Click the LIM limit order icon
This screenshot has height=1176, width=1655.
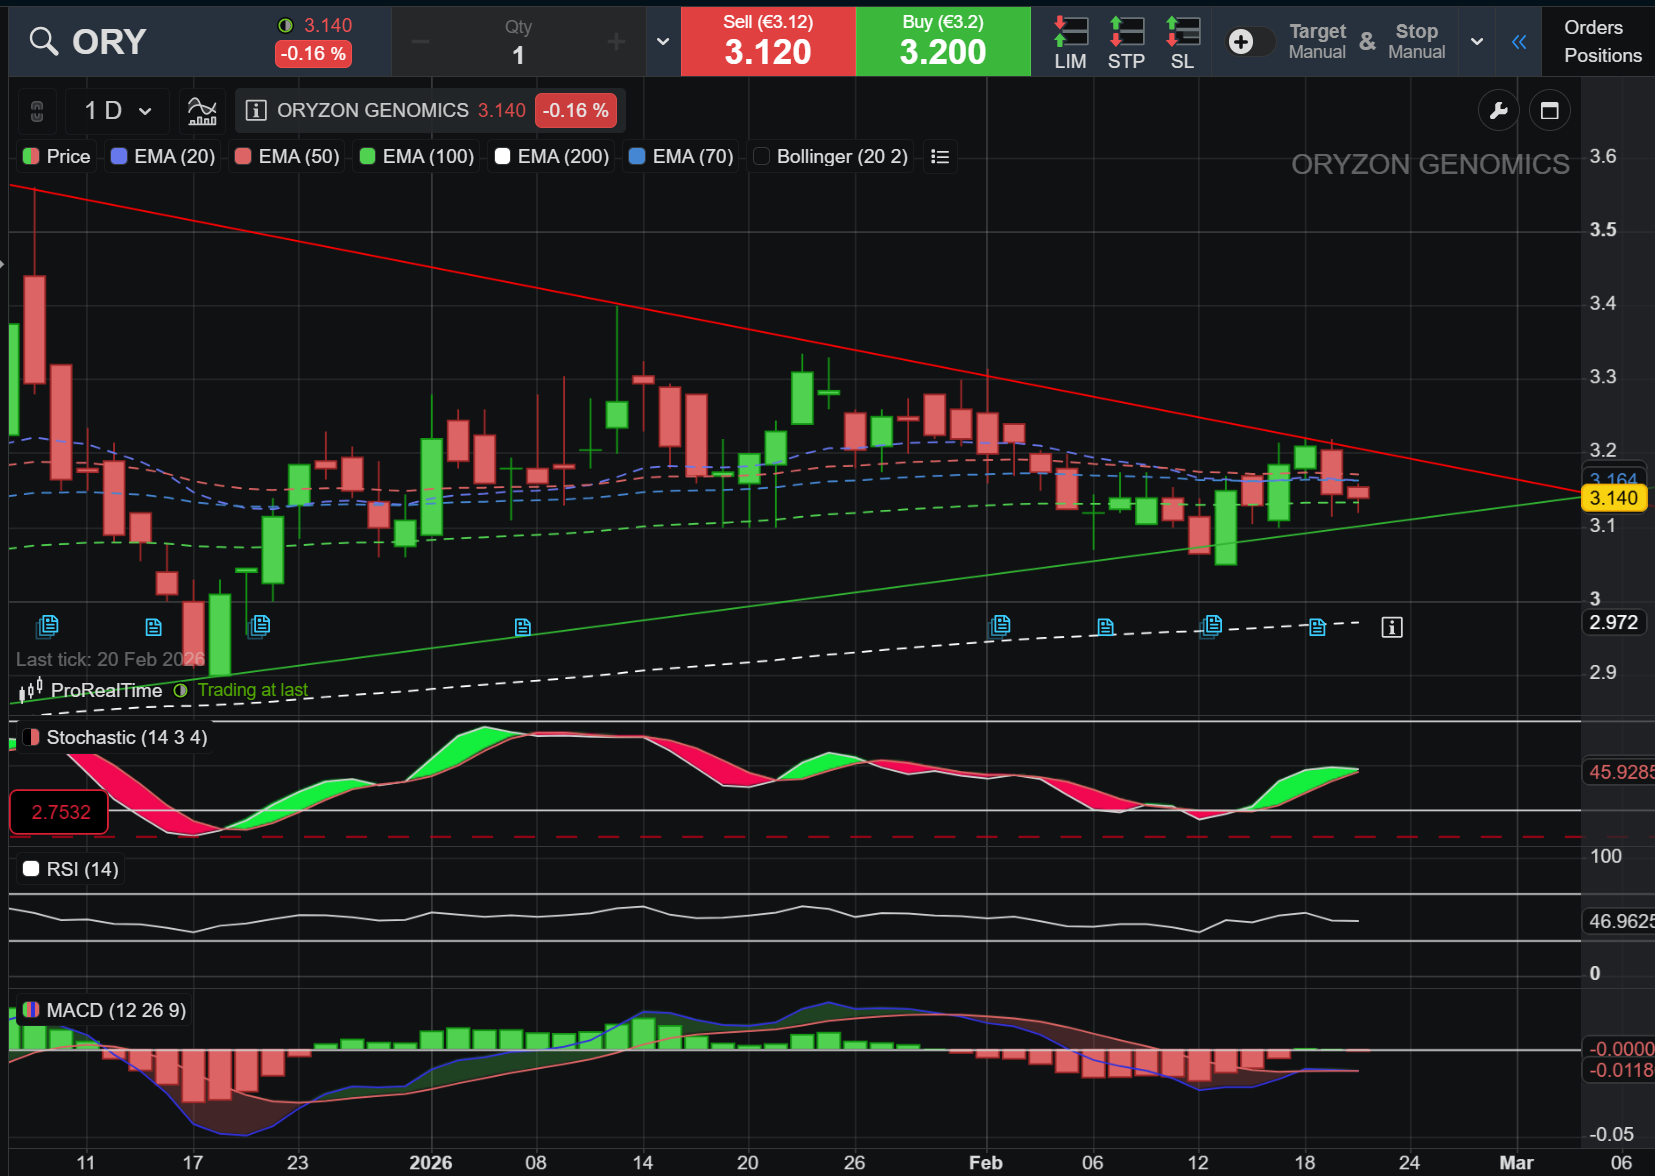click(x=1070, y=42)
